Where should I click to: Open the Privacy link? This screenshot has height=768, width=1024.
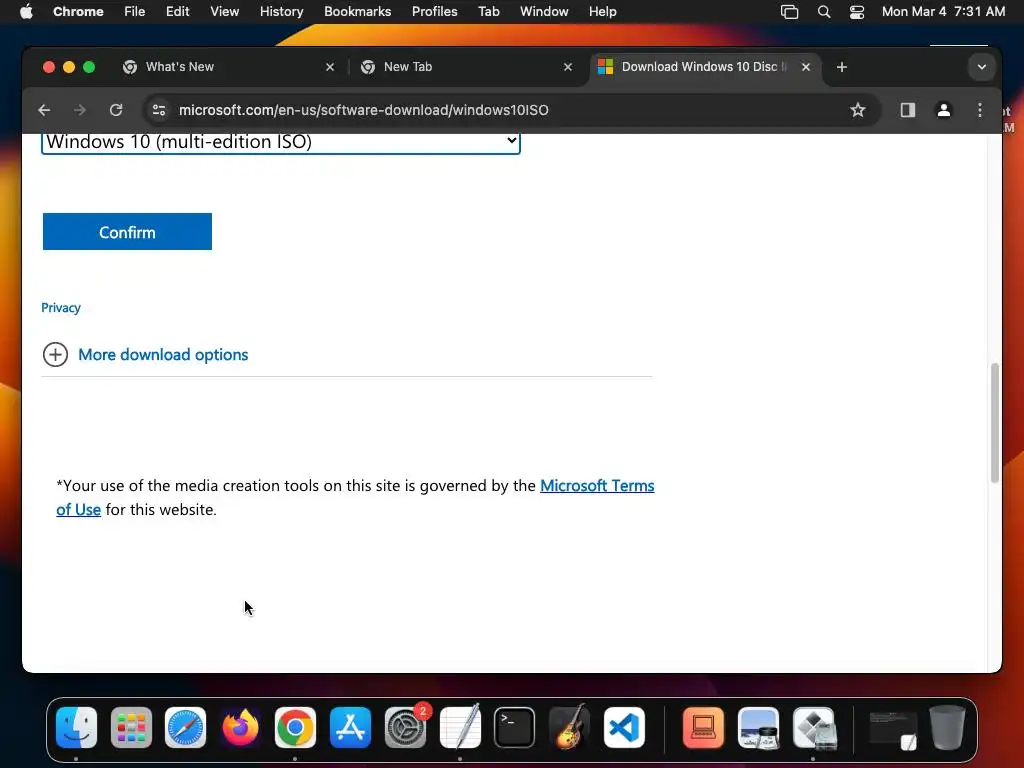pos(61,308)
